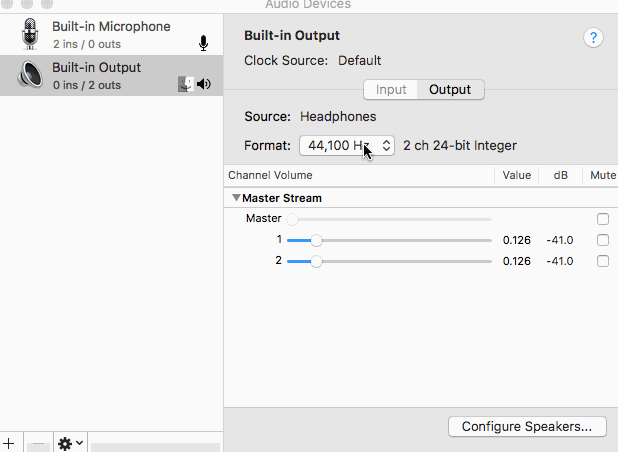This screenshot has height=452, width=618.
Task: Open the gear actions menu
Action: [70, 443]
